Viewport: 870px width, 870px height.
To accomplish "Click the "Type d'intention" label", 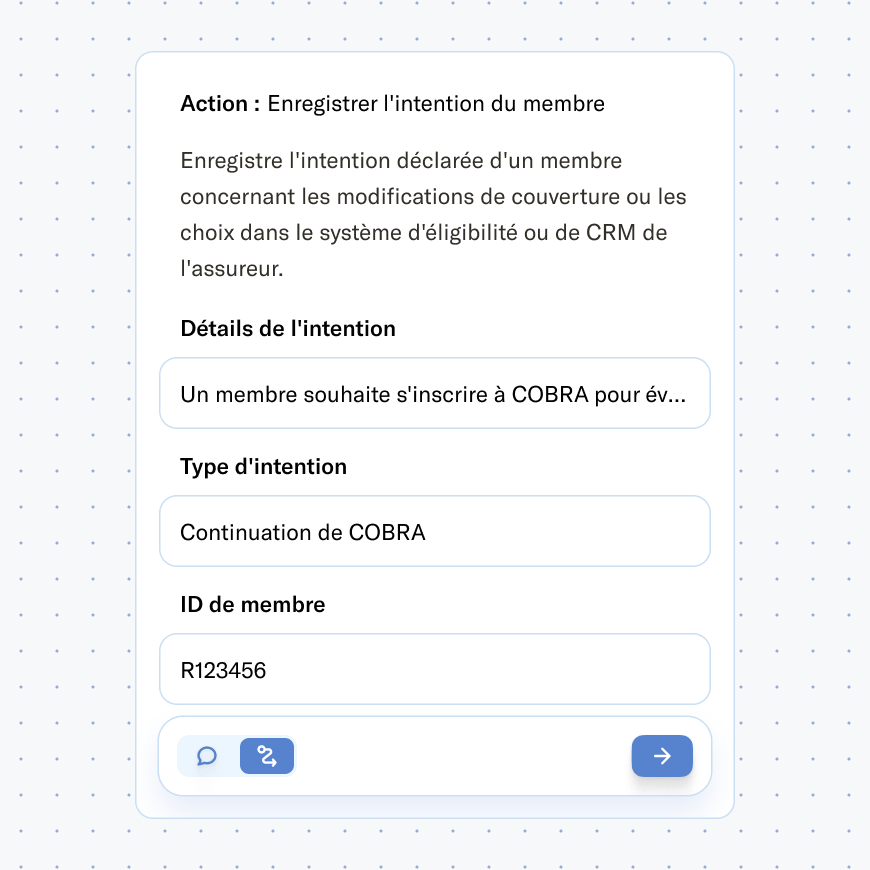I will [x=264, y=467].
